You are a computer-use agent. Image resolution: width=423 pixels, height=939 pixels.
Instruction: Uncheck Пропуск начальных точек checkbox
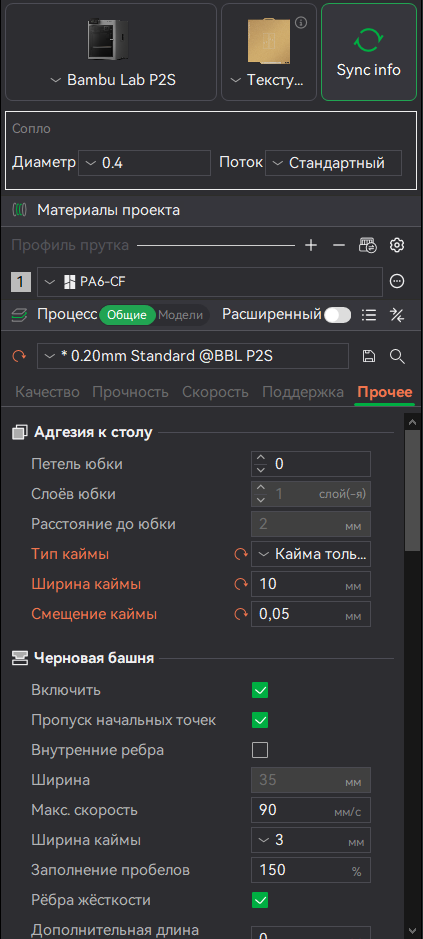(260, 720)
